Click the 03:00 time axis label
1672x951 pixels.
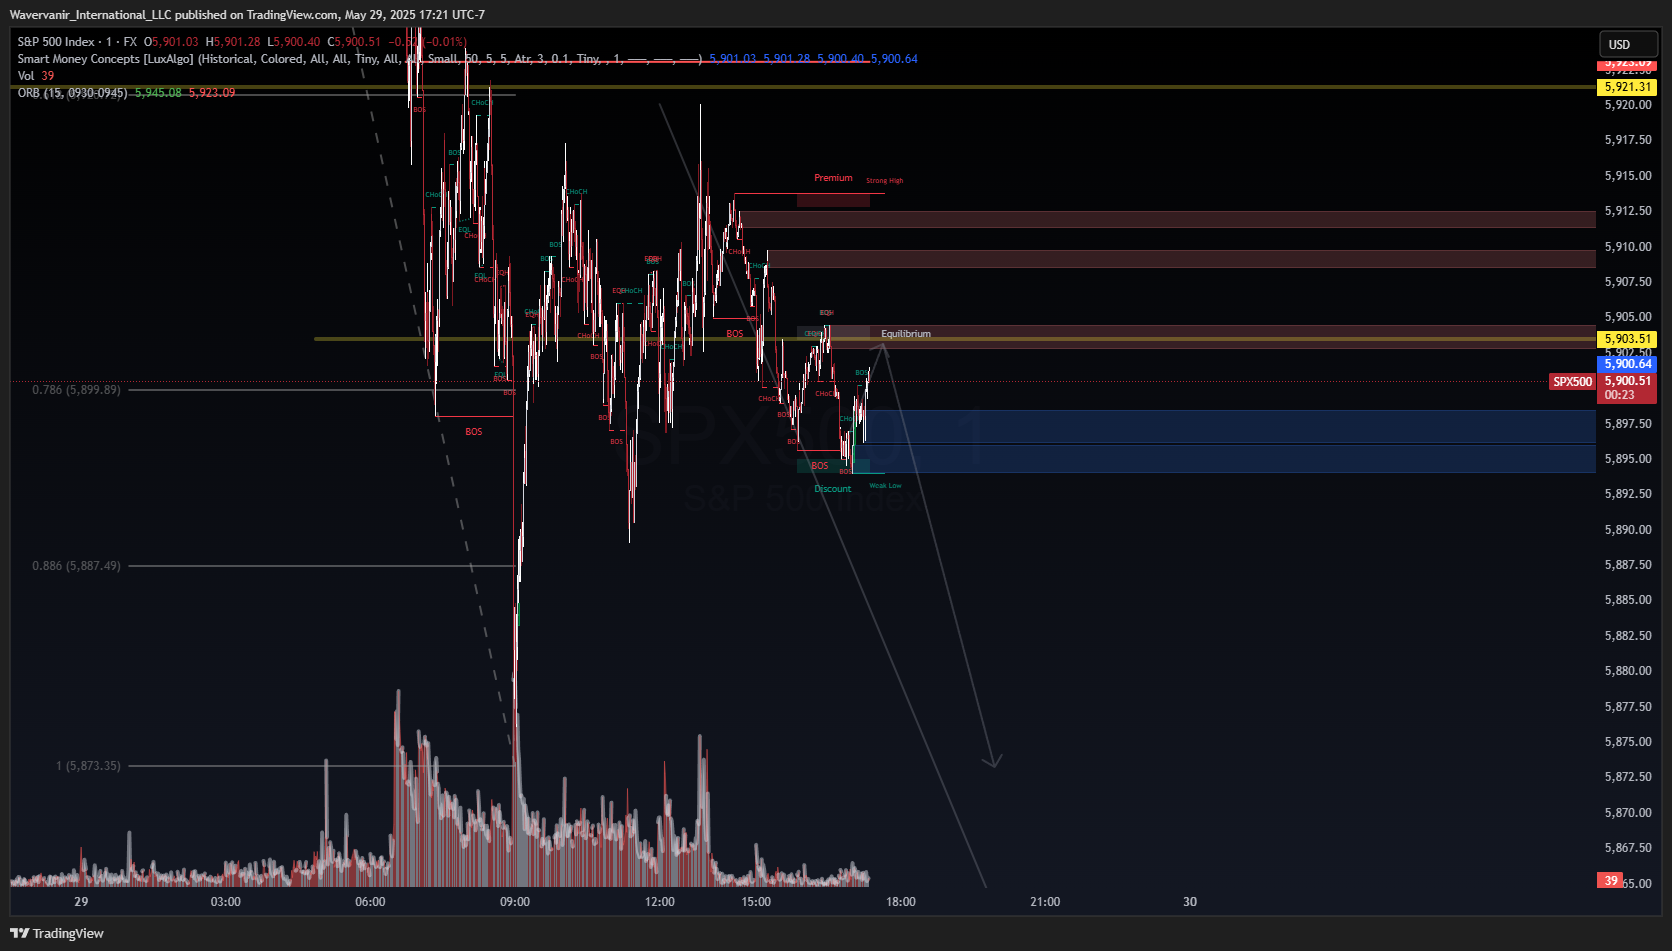pos(226,902)
